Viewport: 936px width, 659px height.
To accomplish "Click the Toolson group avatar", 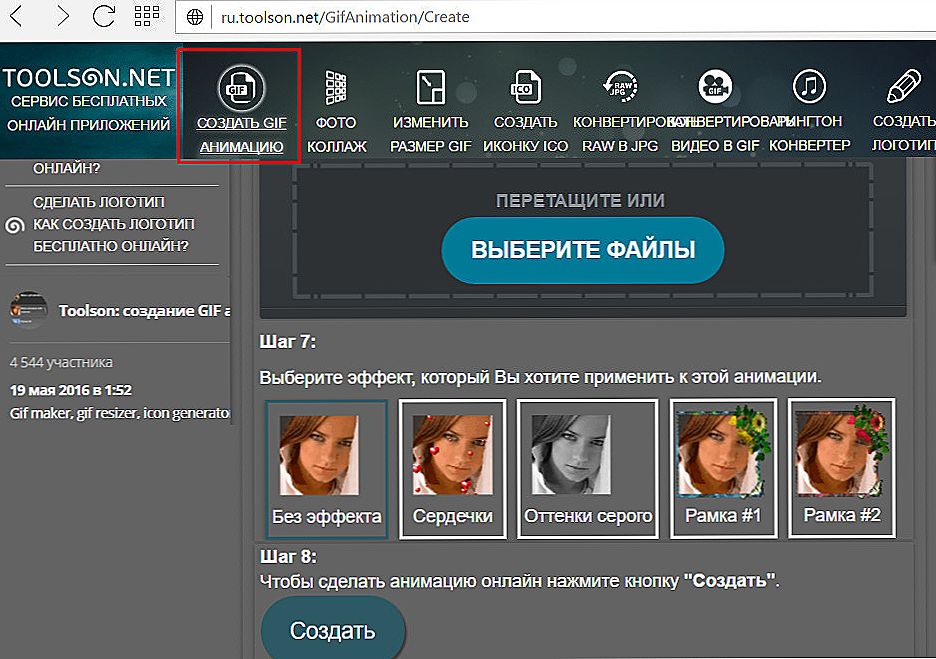I will pyautogui.click(x=29, y=310).
